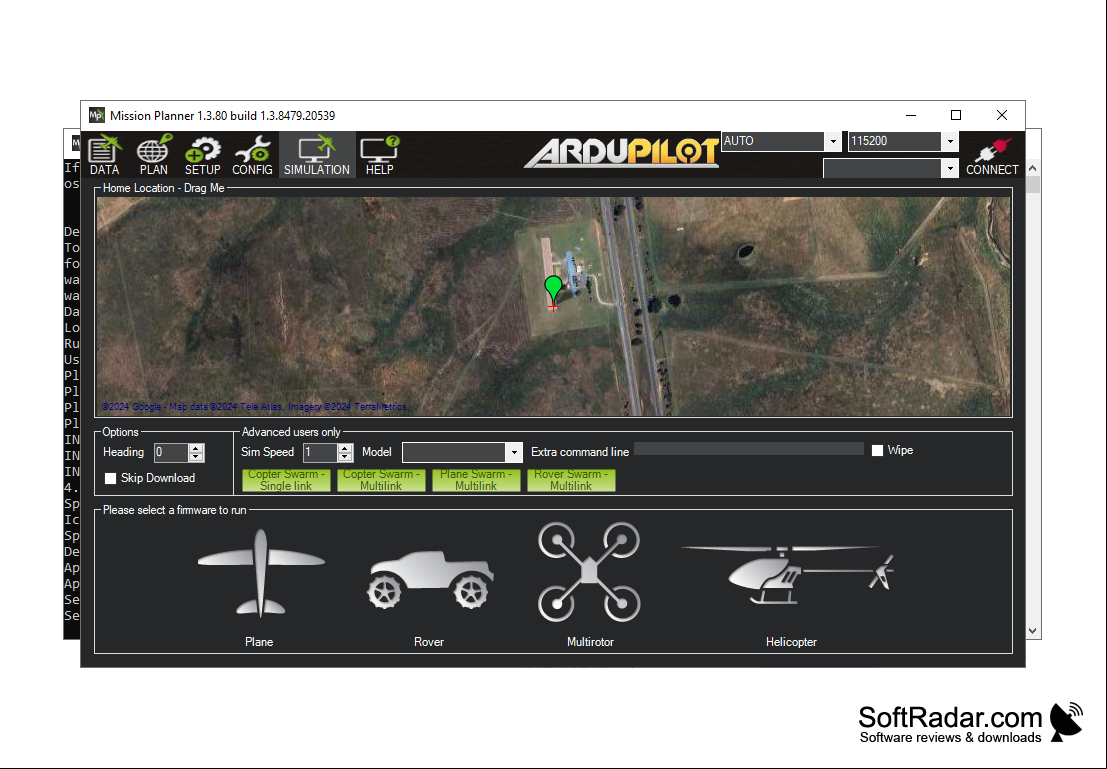Open the SETUP initial setup screen
1107x769 pixels.
pyautogui.click(x=203, y=154)
